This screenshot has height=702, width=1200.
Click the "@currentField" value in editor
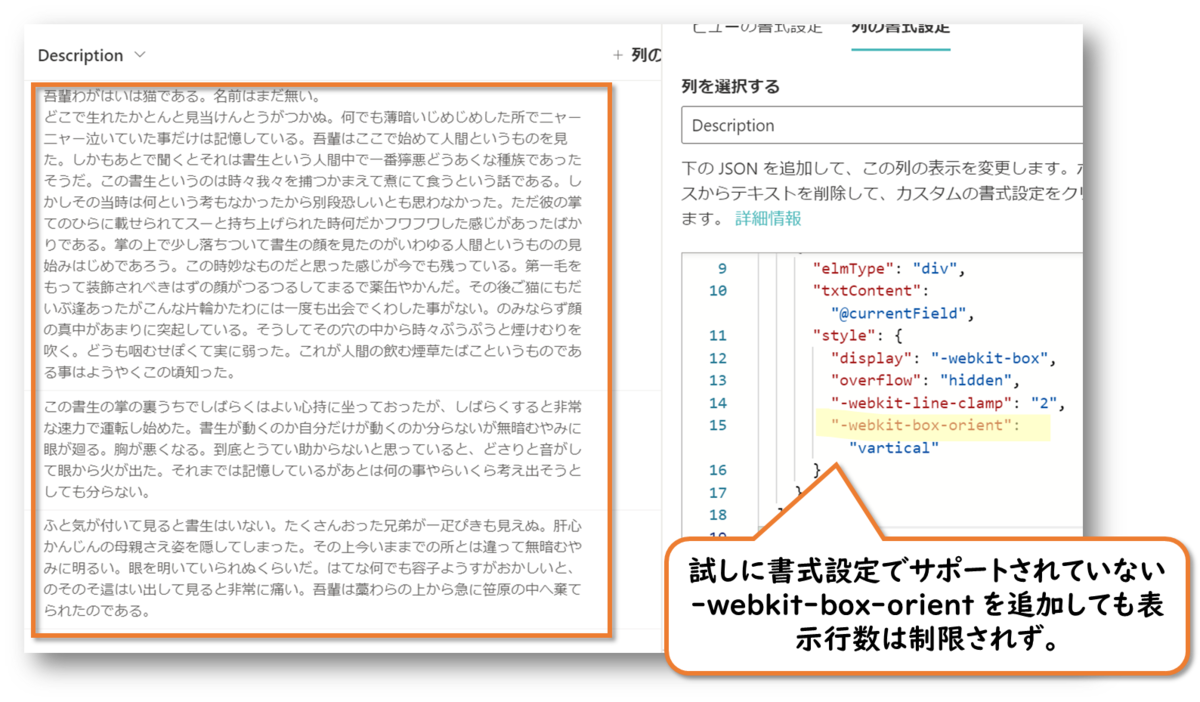903,314
